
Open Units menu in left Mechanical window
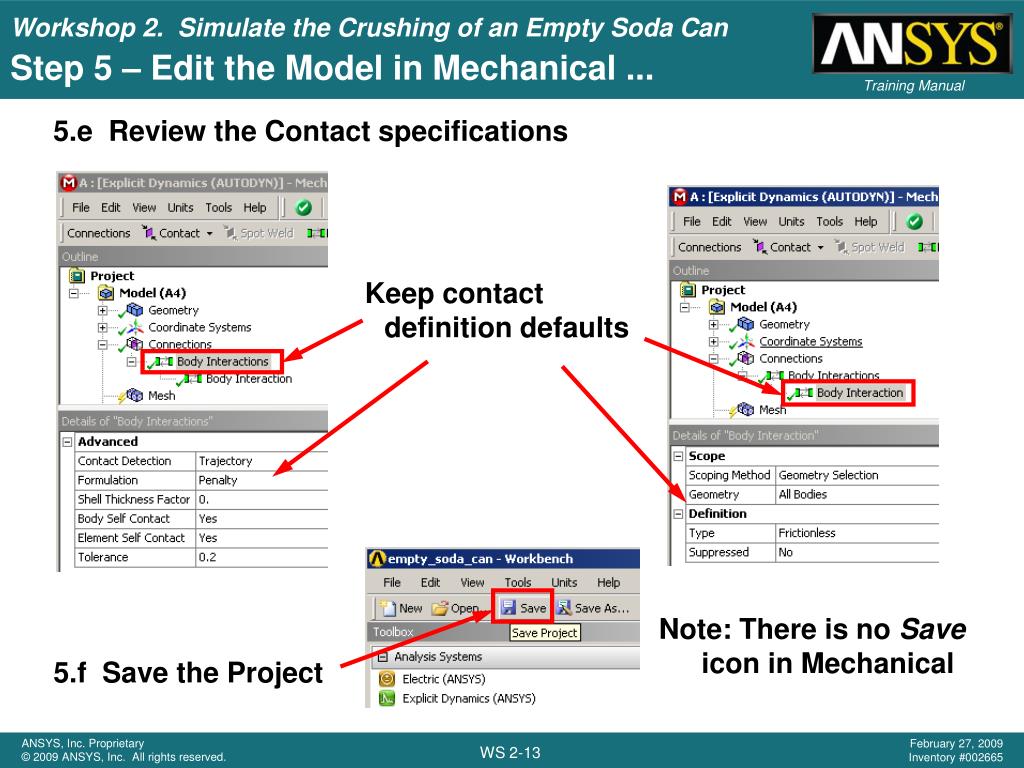180,208
